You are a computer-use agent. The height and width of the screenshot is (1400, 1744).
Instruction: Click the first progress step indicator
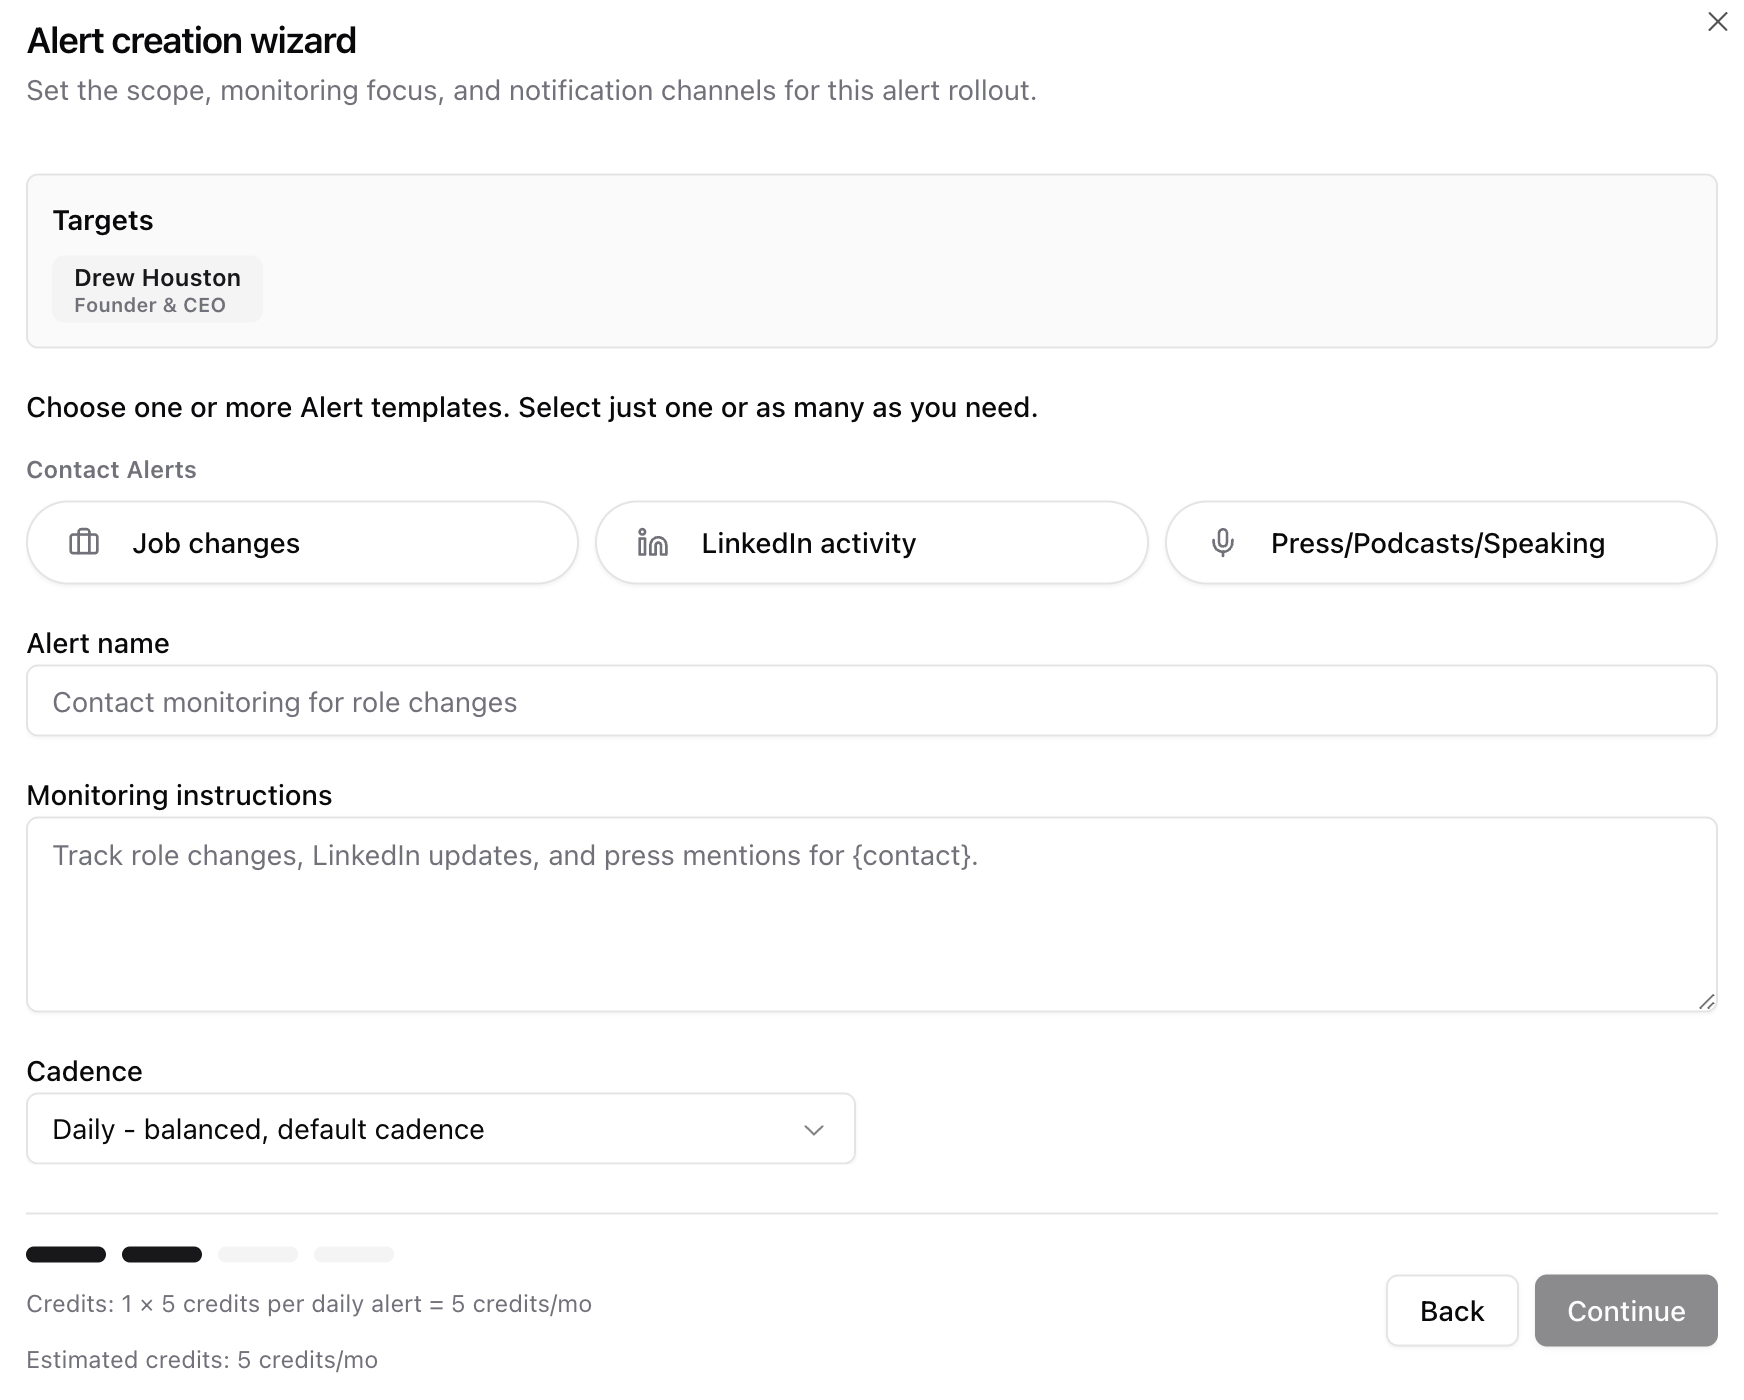(66, 1254)
